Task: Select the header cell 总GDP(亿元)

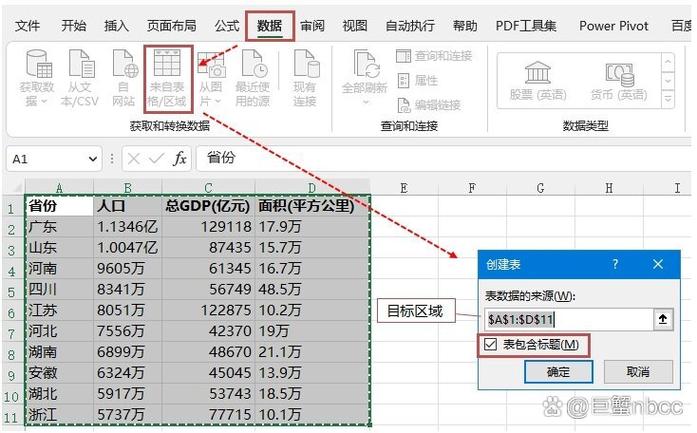Action: (x=208, y=206)
